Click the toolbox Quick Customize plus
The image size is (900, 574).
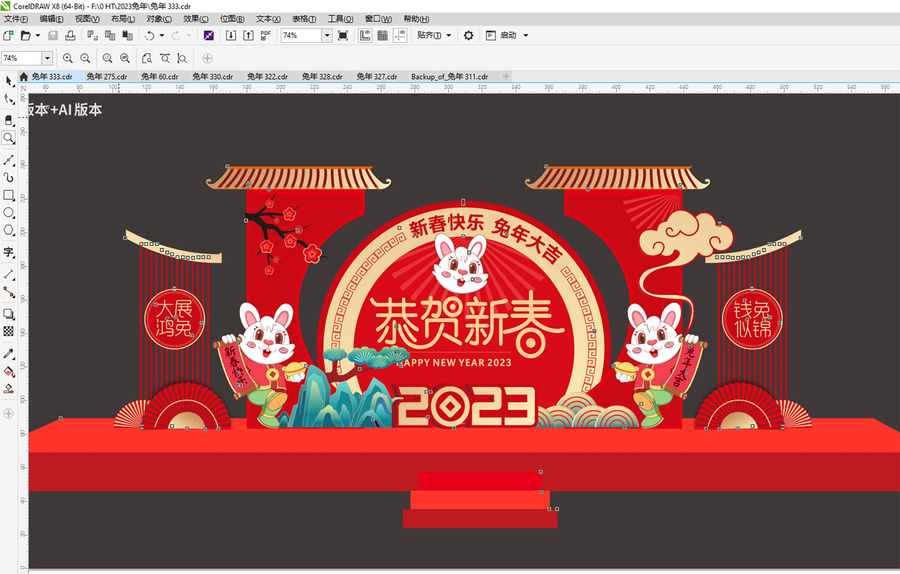8,413
